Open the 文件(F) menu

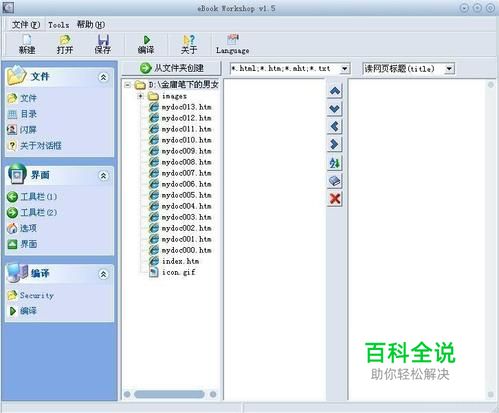(26, 25)
